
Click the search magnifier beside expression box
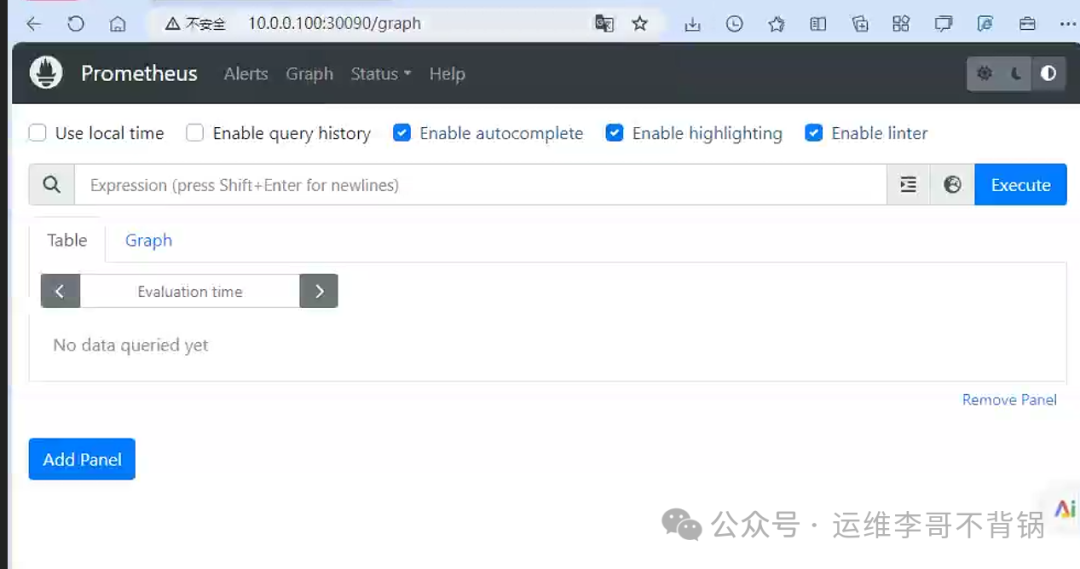click(x=52, y=185)
